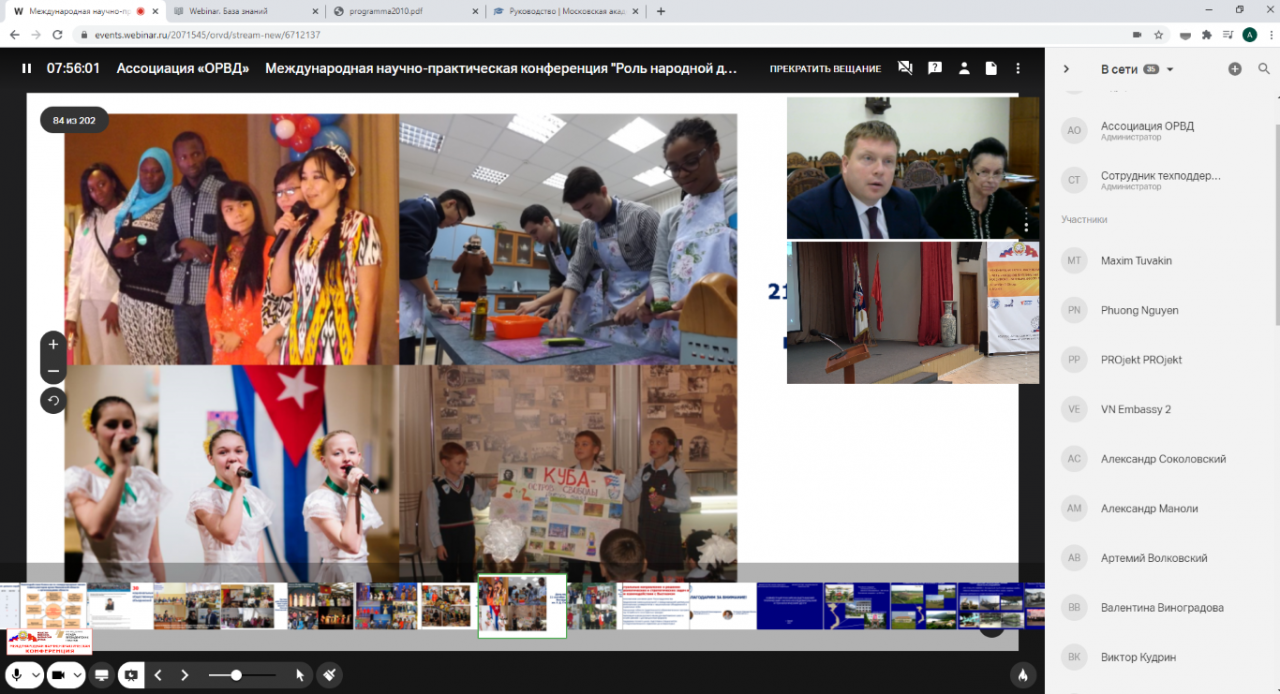The width and height of the screenshot is (1280, 694).
Task: Click the eraser brush clear tool
Action: [329, 675]
